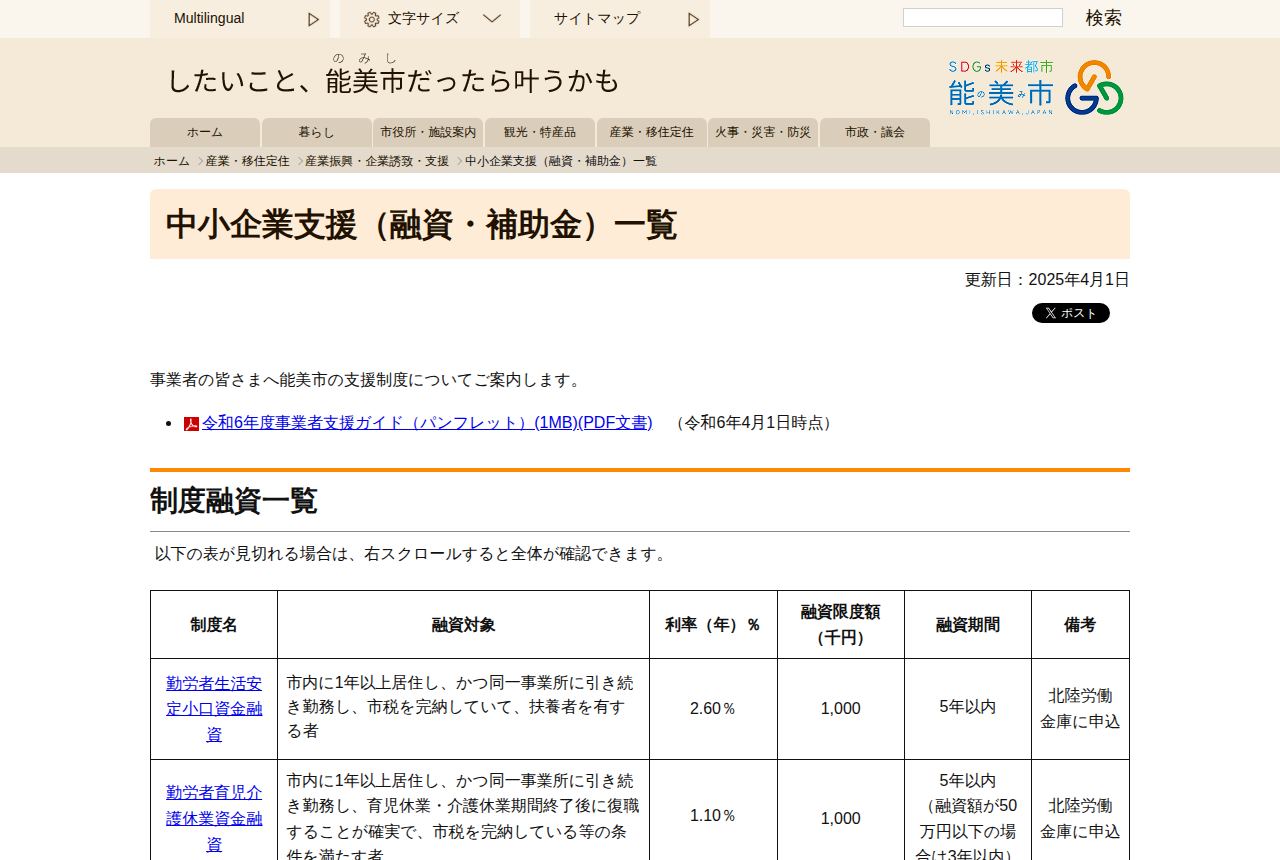Click the arrow beside サイトマップ
The height and width of the screenshot is (860, 1280).
pos(693,19)
